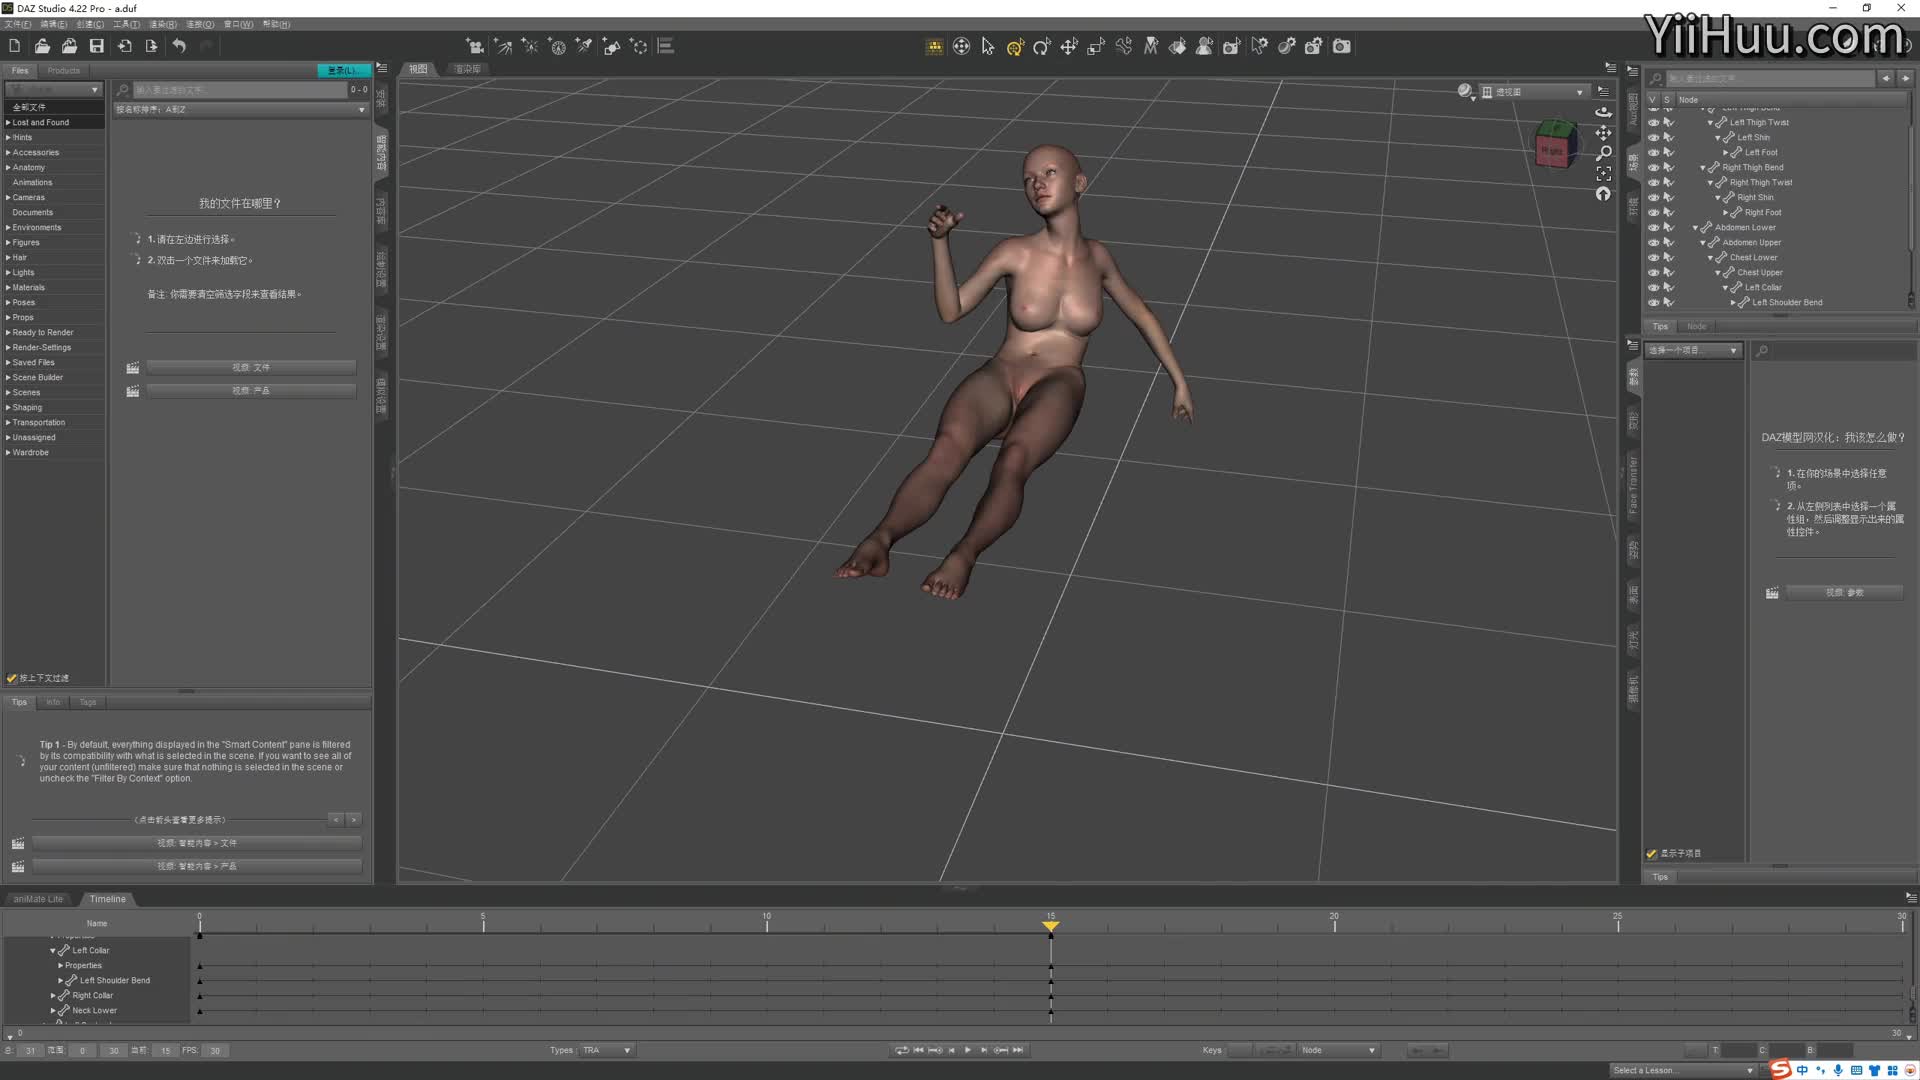
Task: Click the Render camera icon
Action: (x=1342, y=46)
